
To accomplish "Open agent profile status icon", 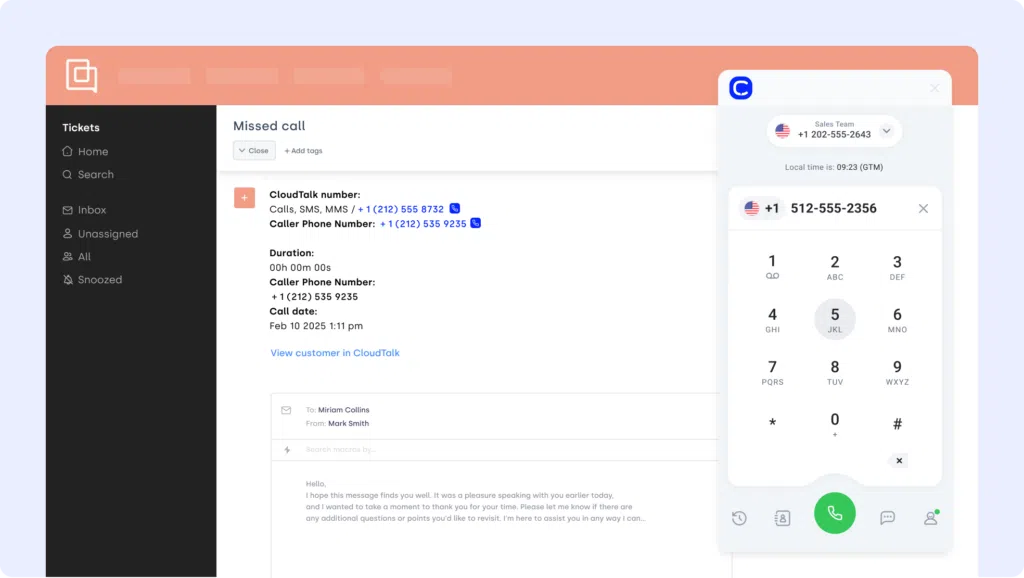I will point(931,518).
